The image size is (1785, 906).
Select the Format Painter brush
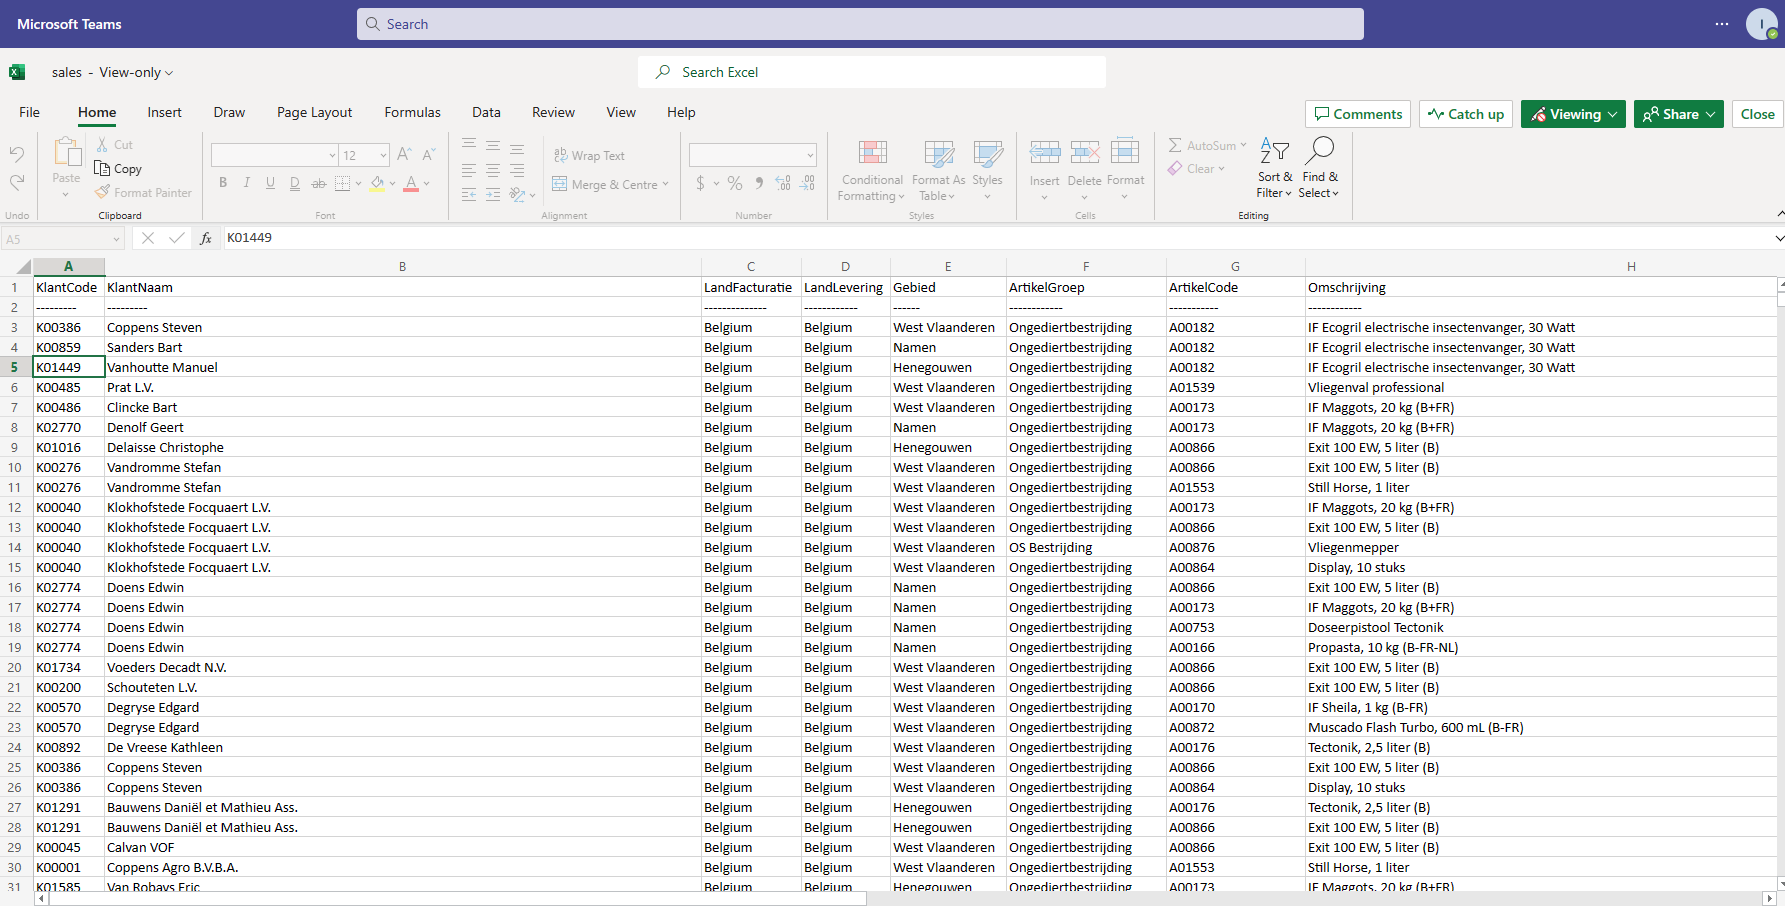point(102,192)
